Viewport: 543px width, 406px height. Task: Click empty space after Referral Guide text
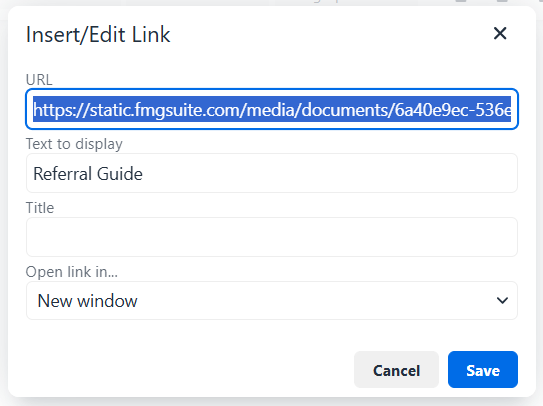(x=329, y=173)
